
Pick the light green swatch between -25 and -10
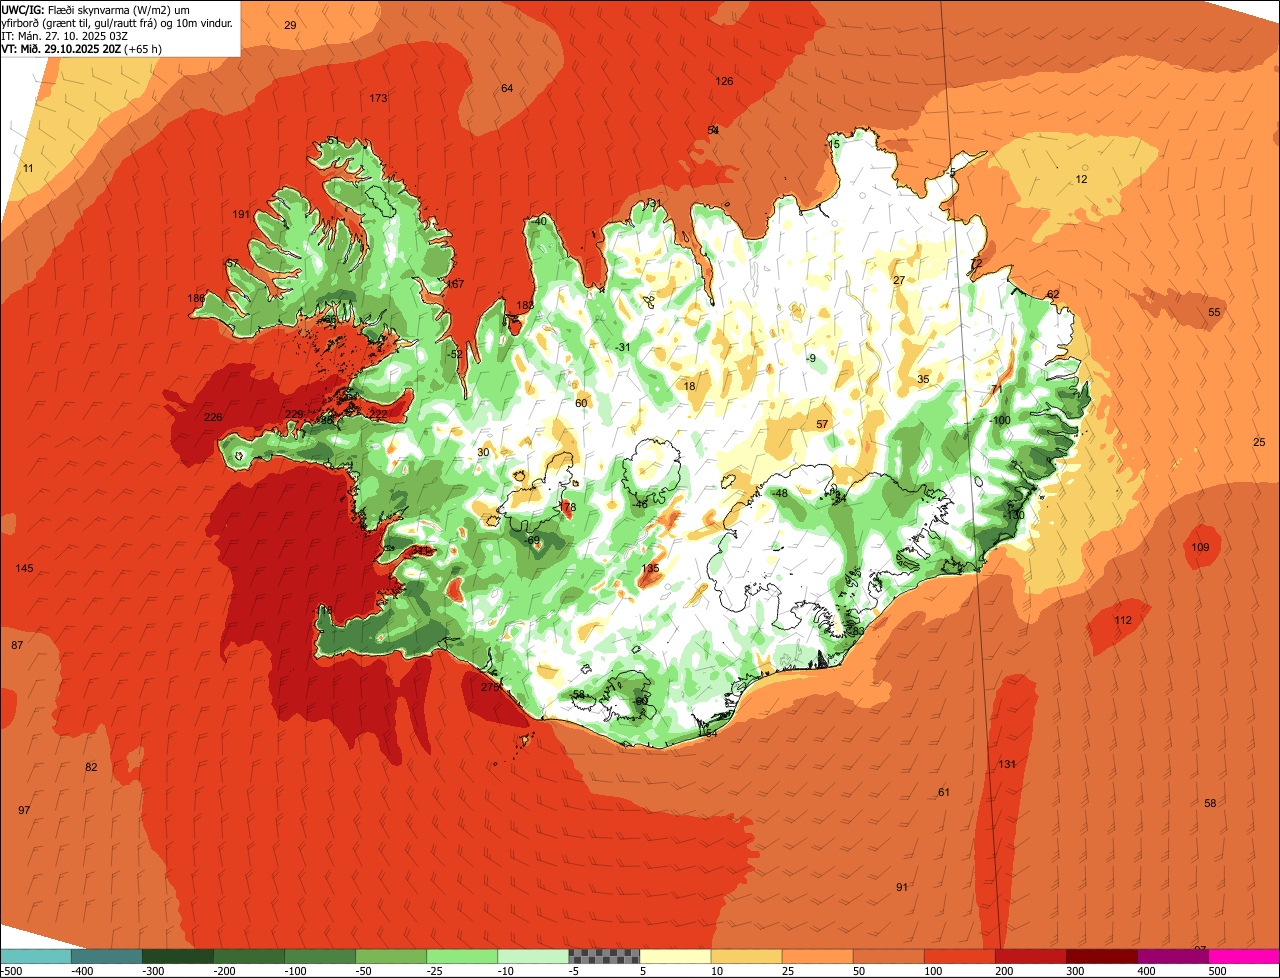(x=462, y=956)
